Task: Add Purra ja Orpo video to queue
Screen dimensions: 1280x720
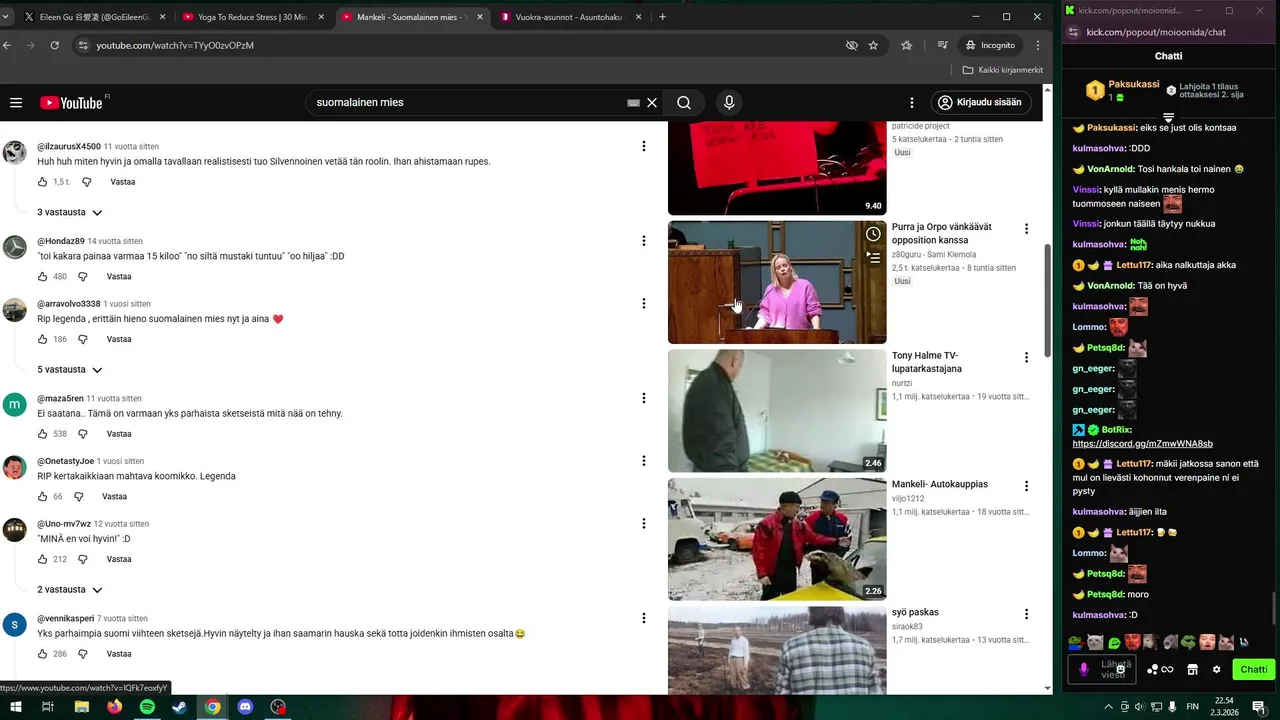Action: 873,257
